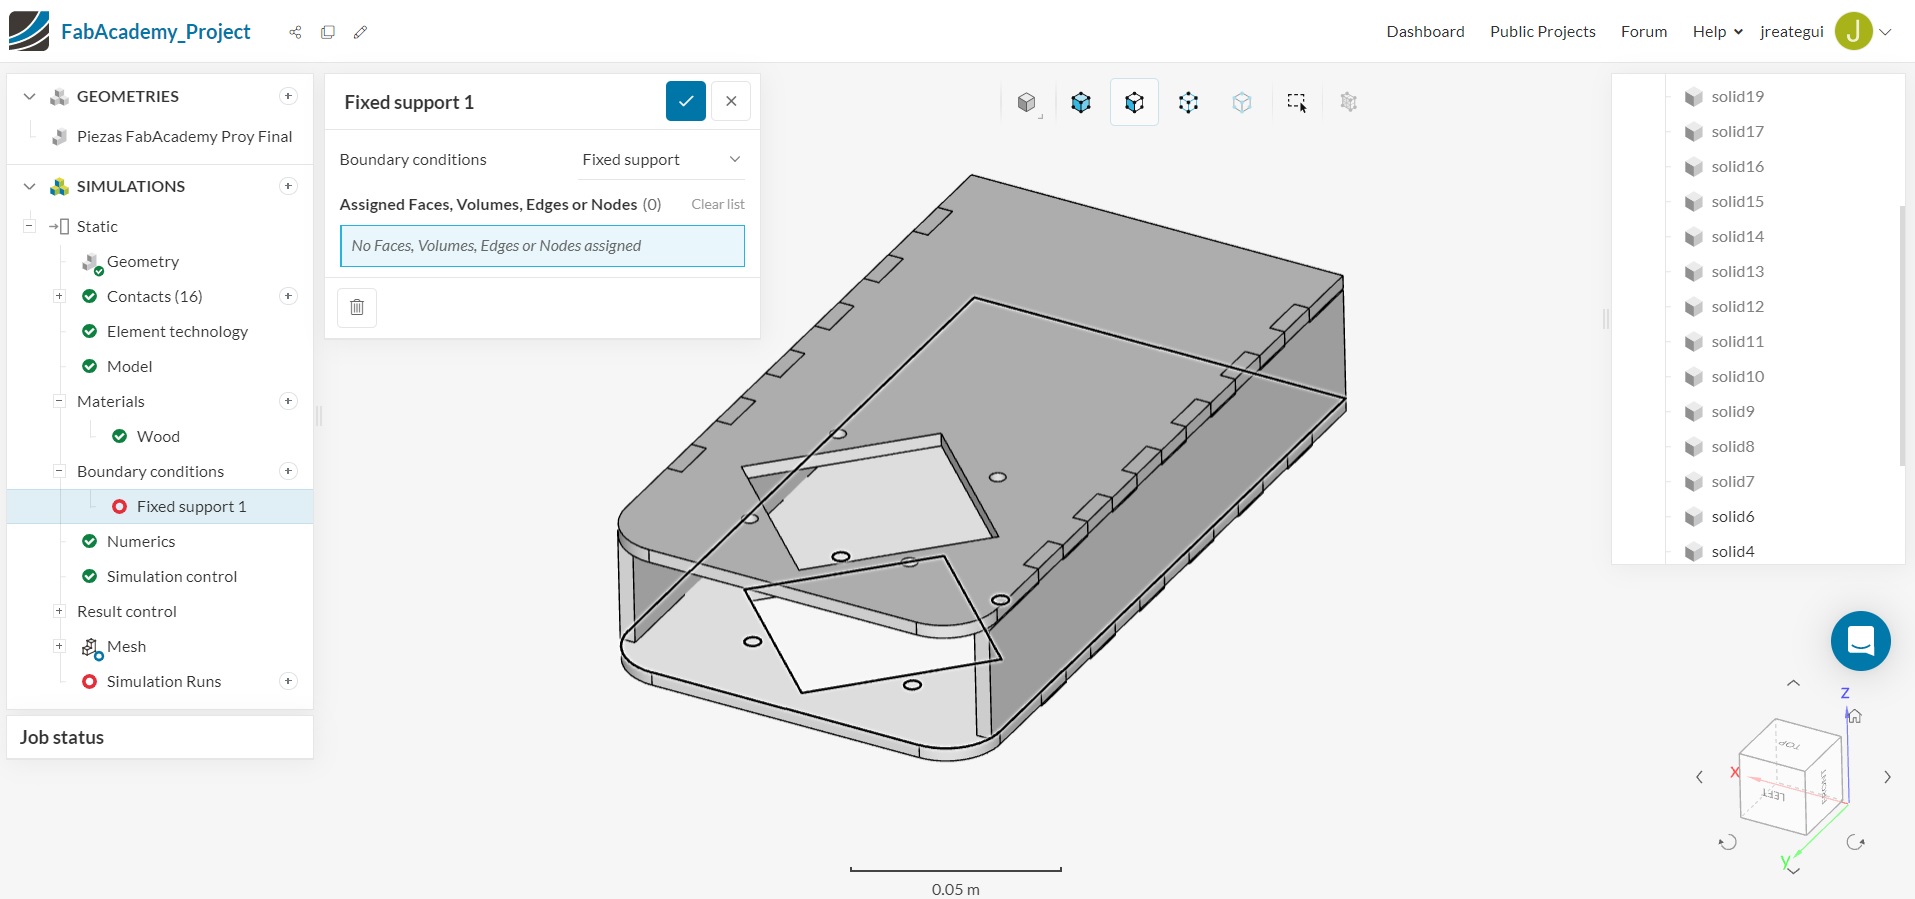Select the Wood material
Image resolution: width=1915 pixels, height=899 pixels.
click(158, 437)
